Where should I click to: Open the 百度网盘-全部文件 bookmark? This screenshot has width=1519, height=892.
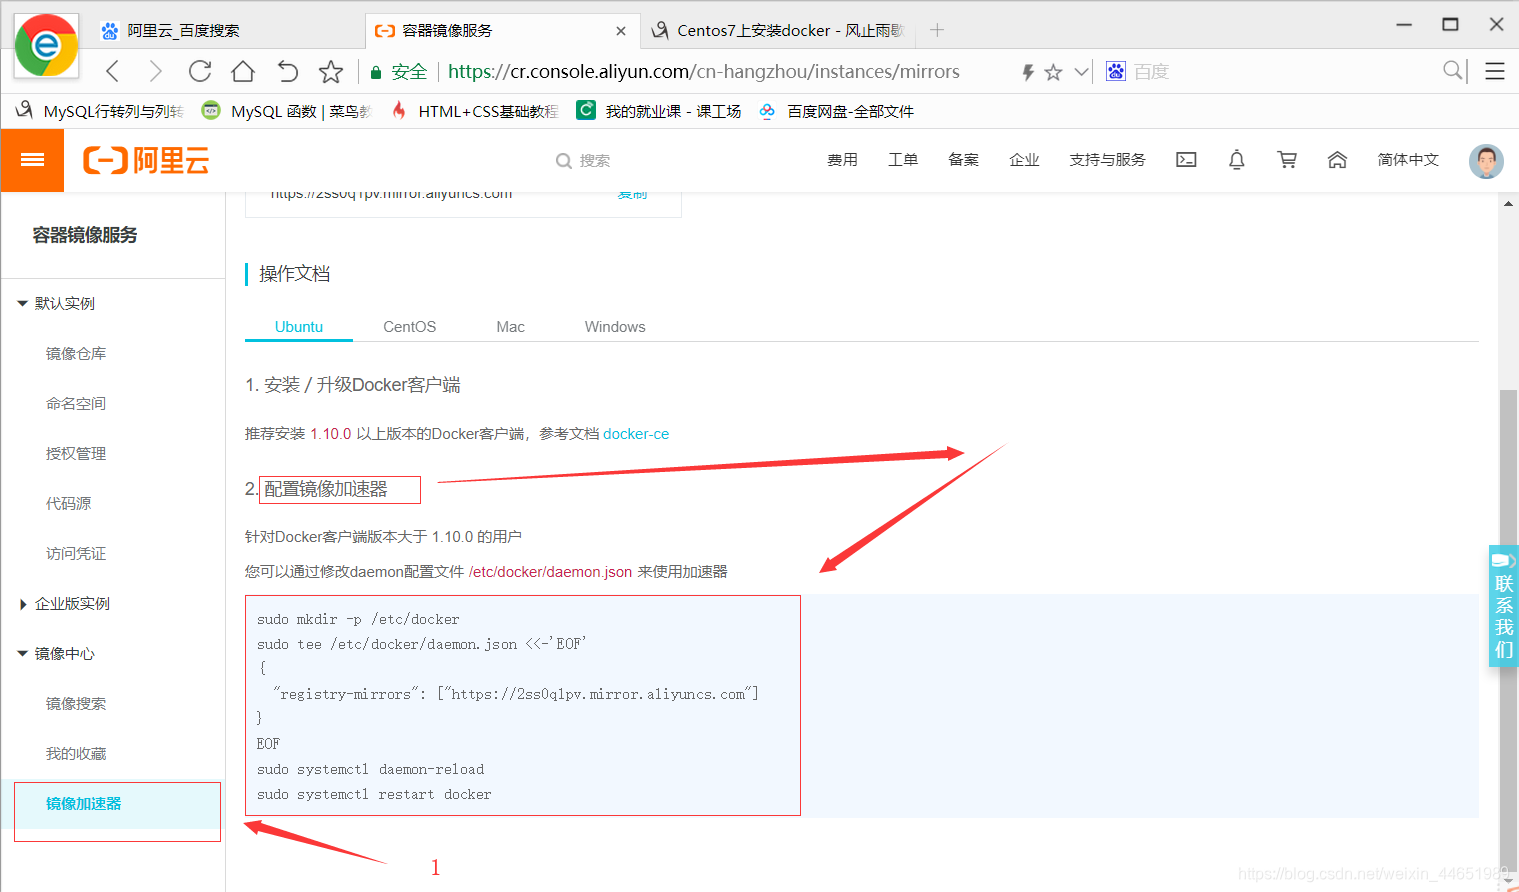837,111
